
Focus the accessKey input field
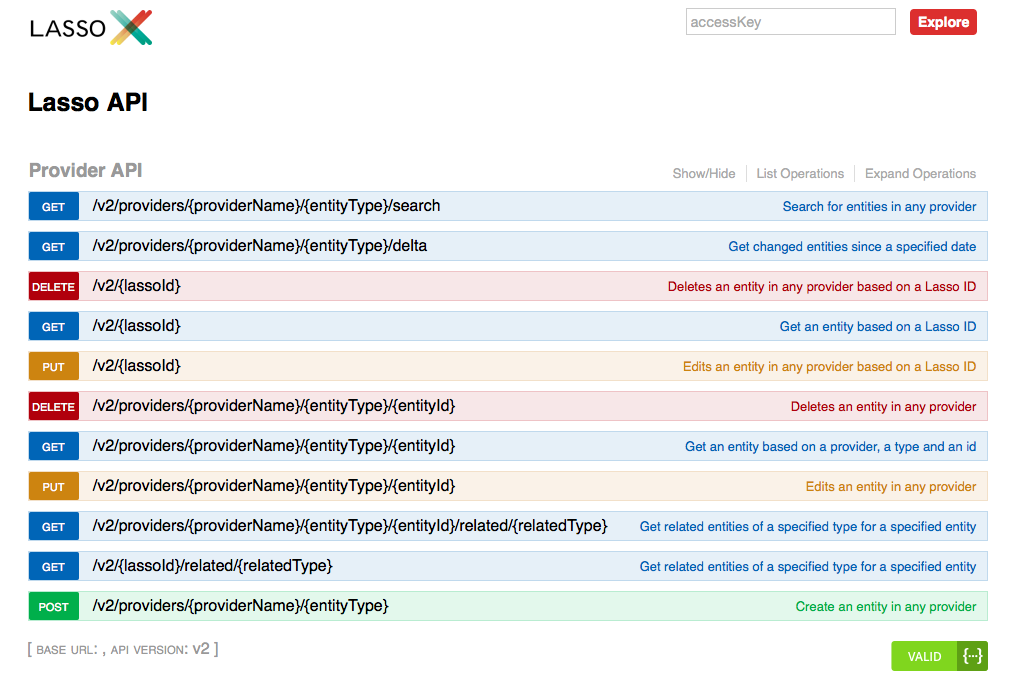[x=790, y=22]
